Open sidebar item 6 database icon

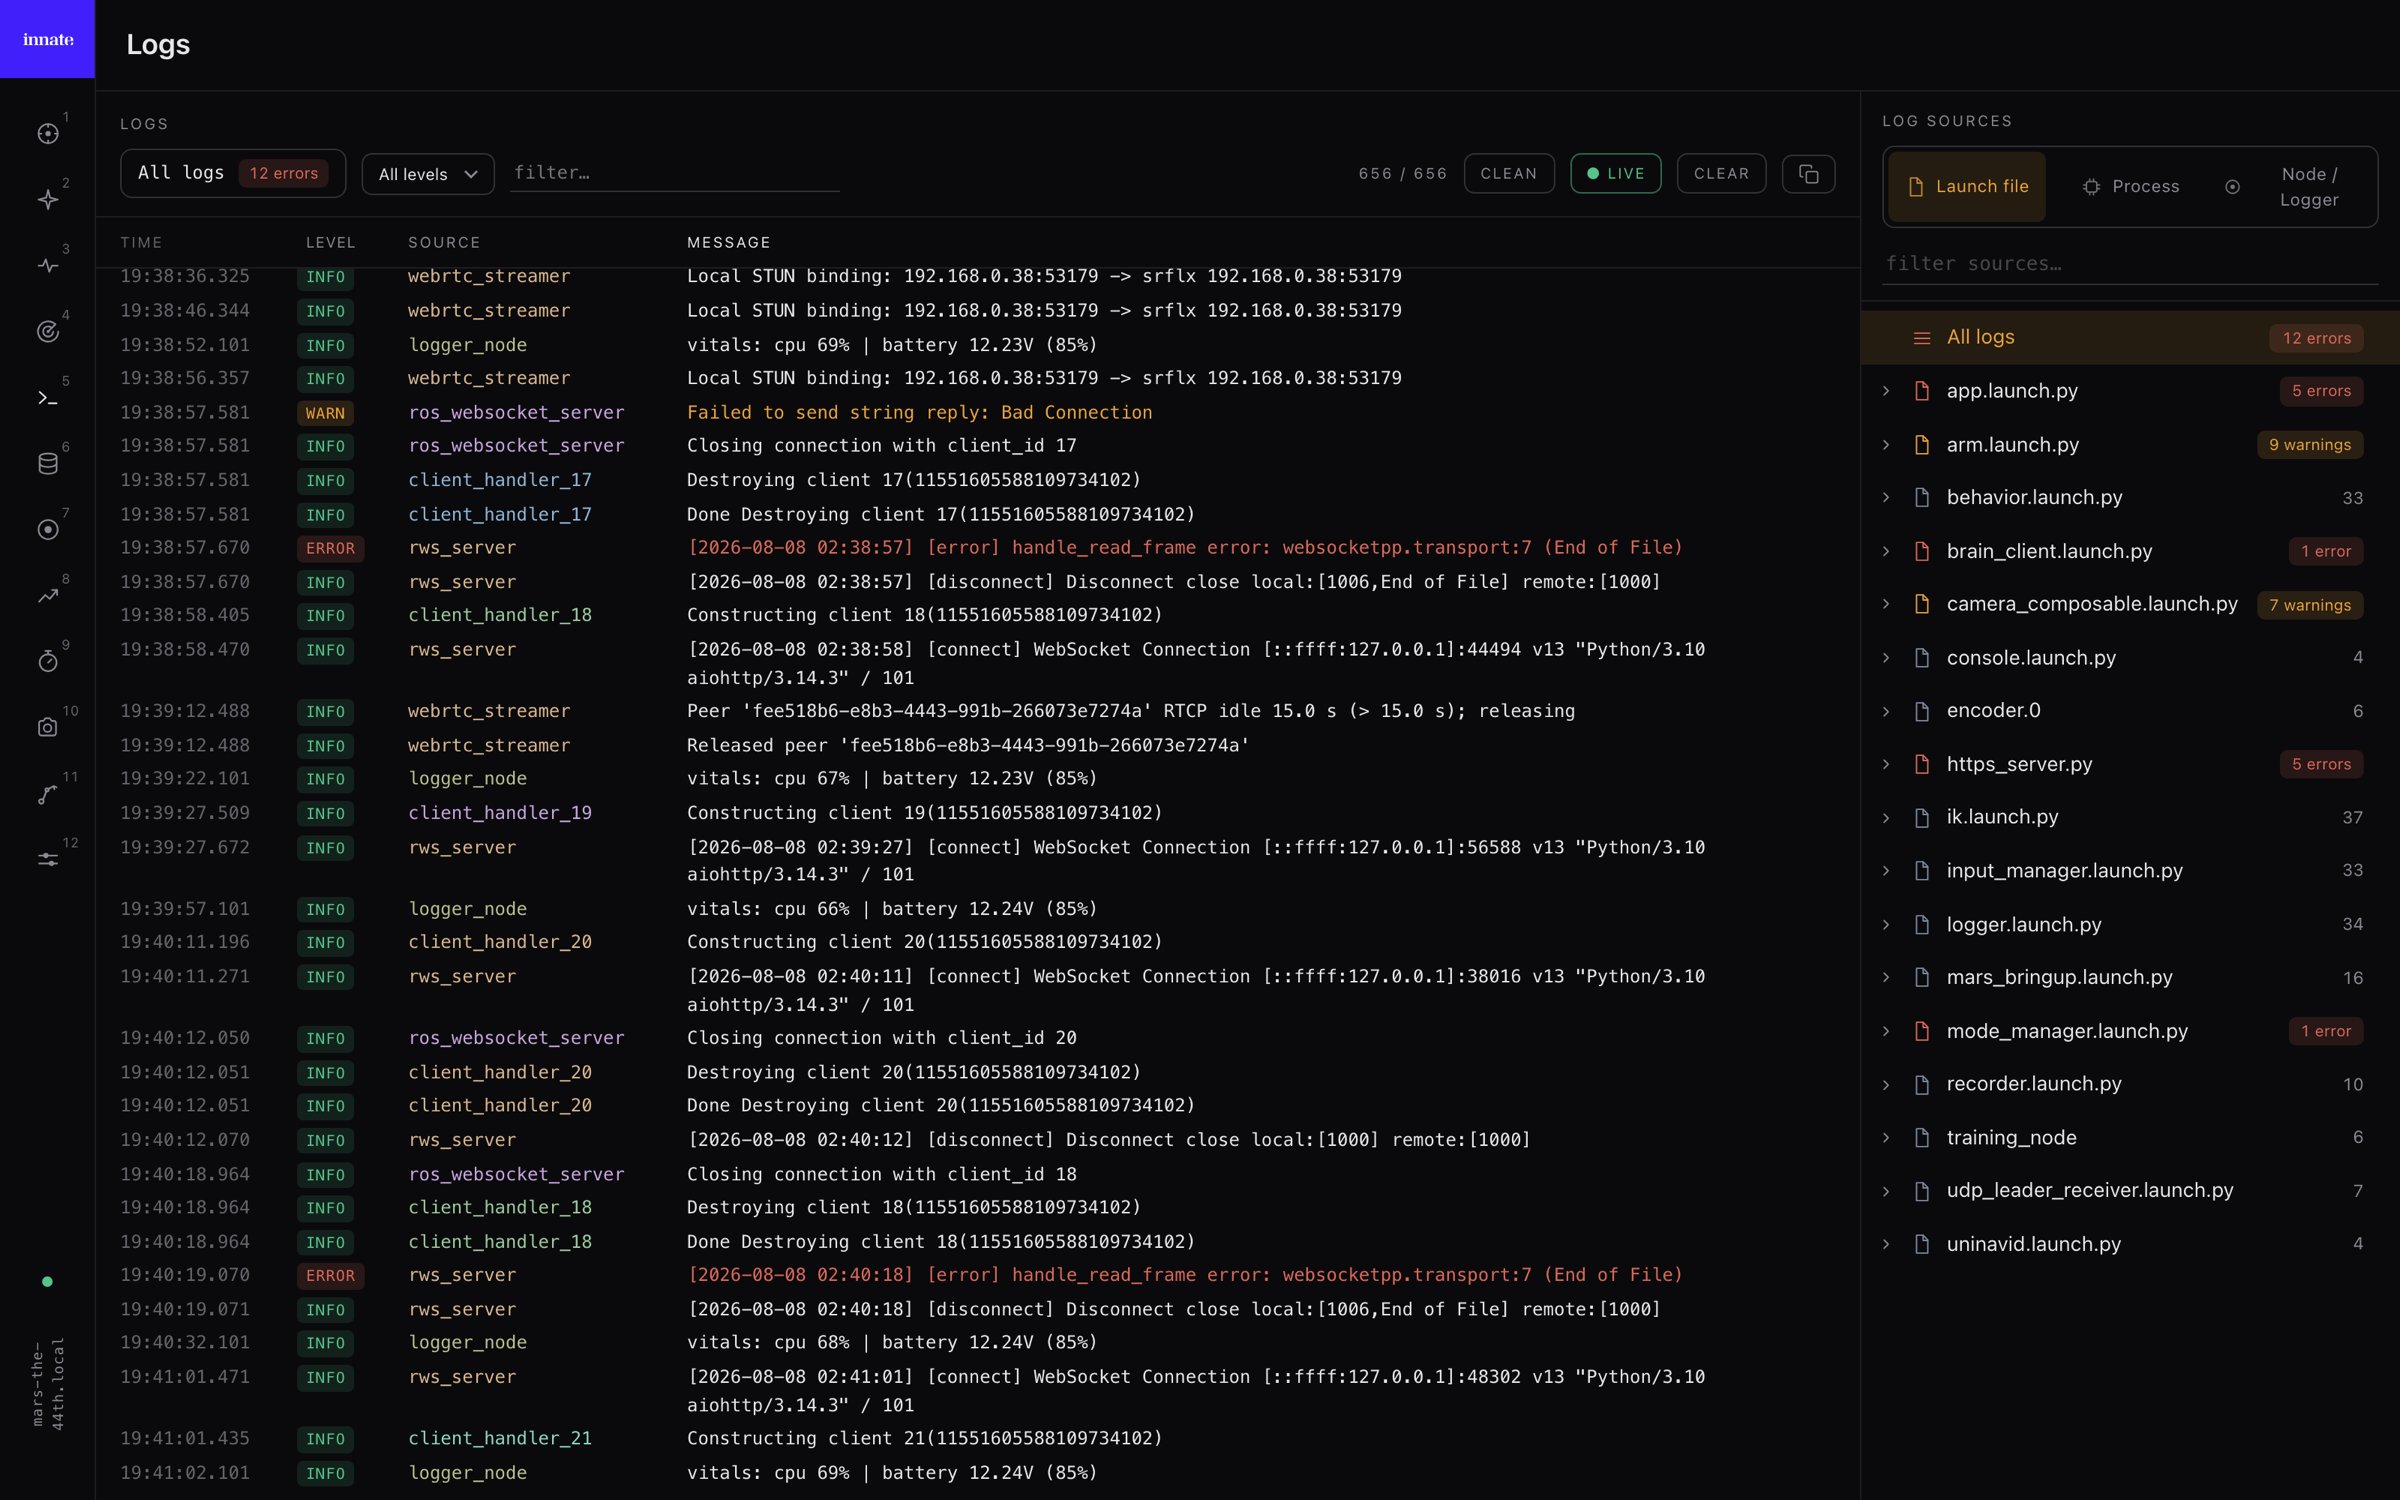click(47, 464)
